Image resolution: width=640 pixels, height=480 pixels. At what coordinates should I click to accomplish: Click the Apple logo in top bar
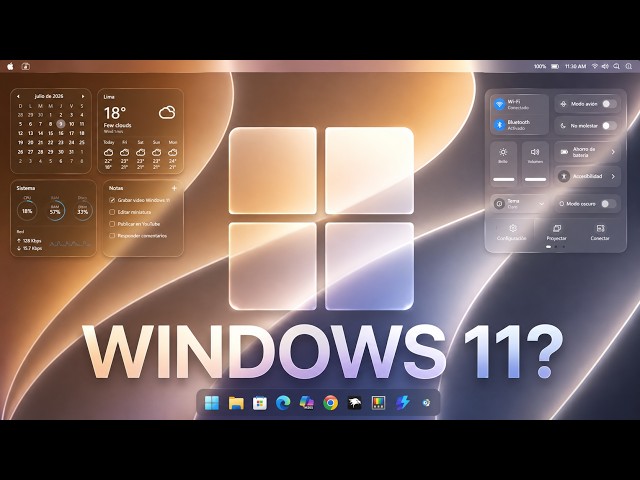(11, 66)
